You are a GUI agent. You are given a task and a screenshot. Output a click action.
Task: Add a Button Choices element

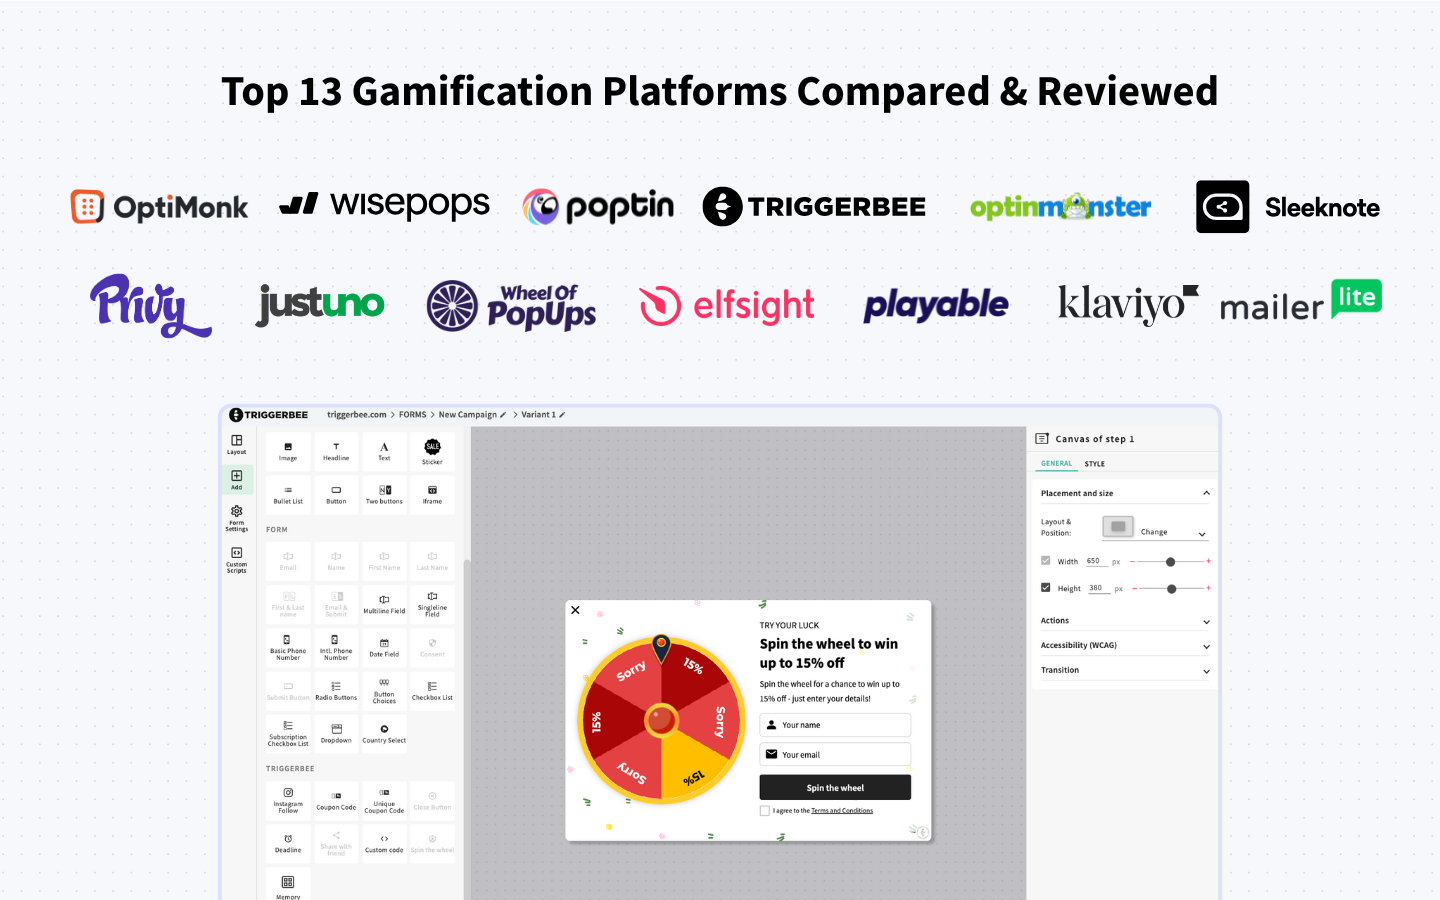click(384, 691)
